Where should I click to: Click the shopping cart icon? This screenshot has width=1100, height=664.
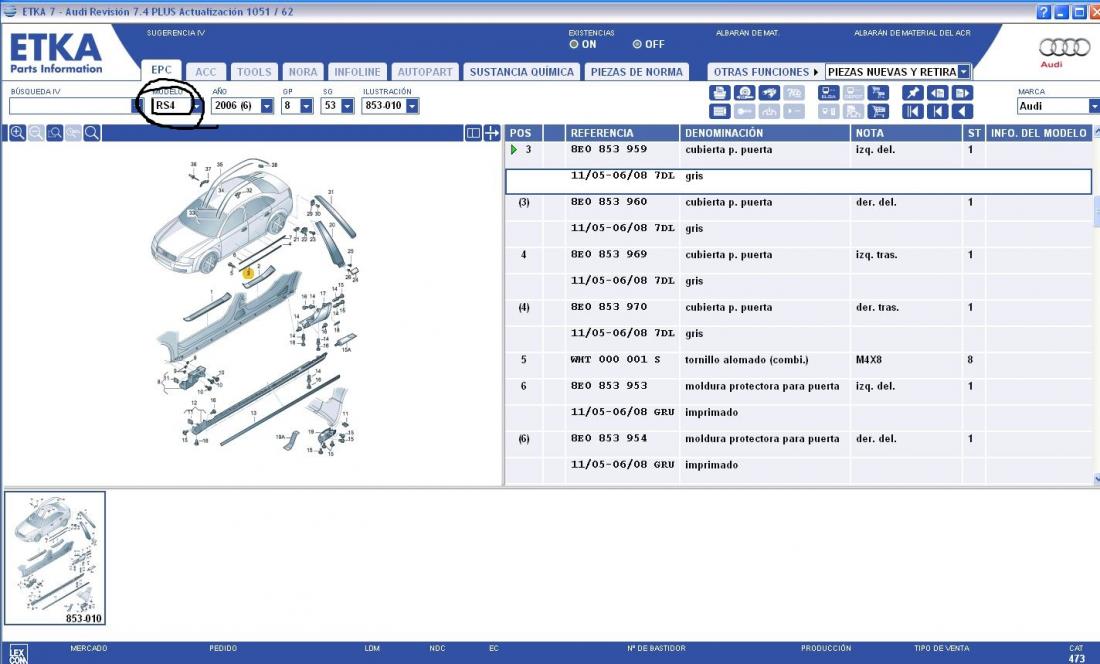click(878, 111)
